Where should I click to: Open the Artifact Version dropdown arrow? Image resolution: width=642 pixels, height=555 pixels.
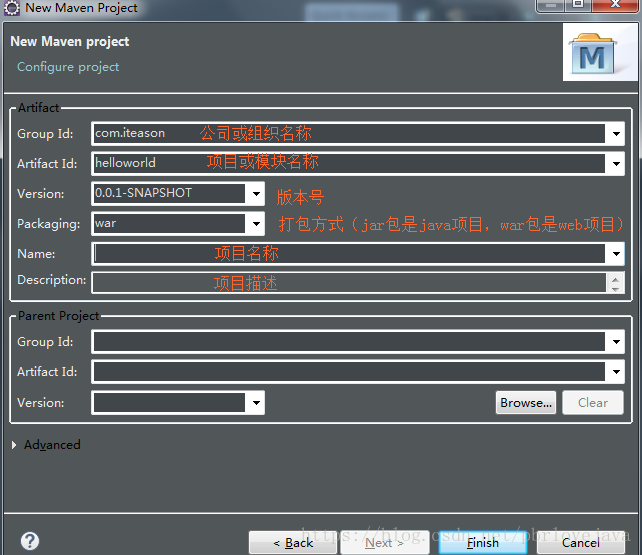[256, 194]
